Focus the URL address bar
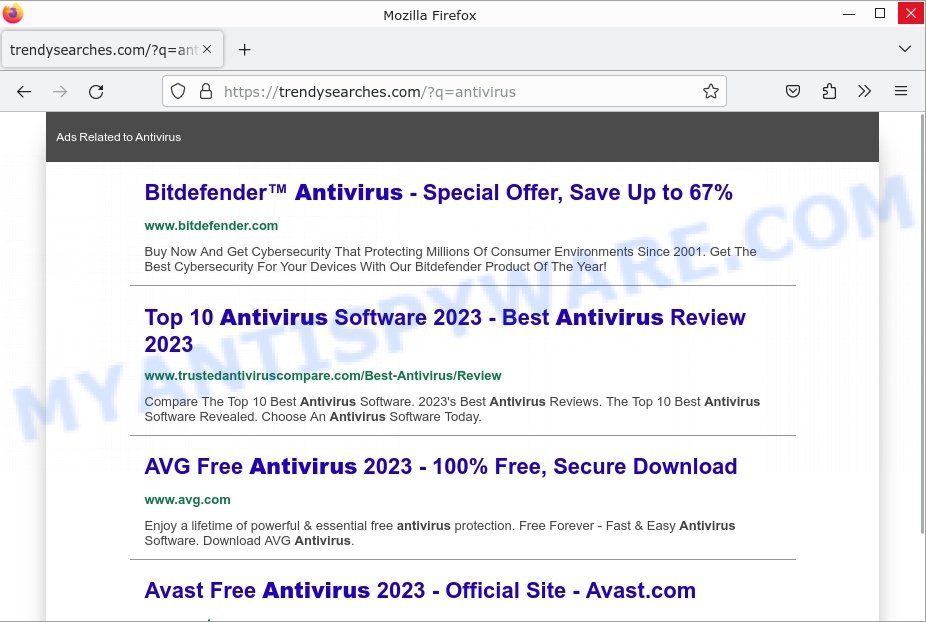Image resolution: width=926 pixels, height=622 pixels. coord(444,92)
